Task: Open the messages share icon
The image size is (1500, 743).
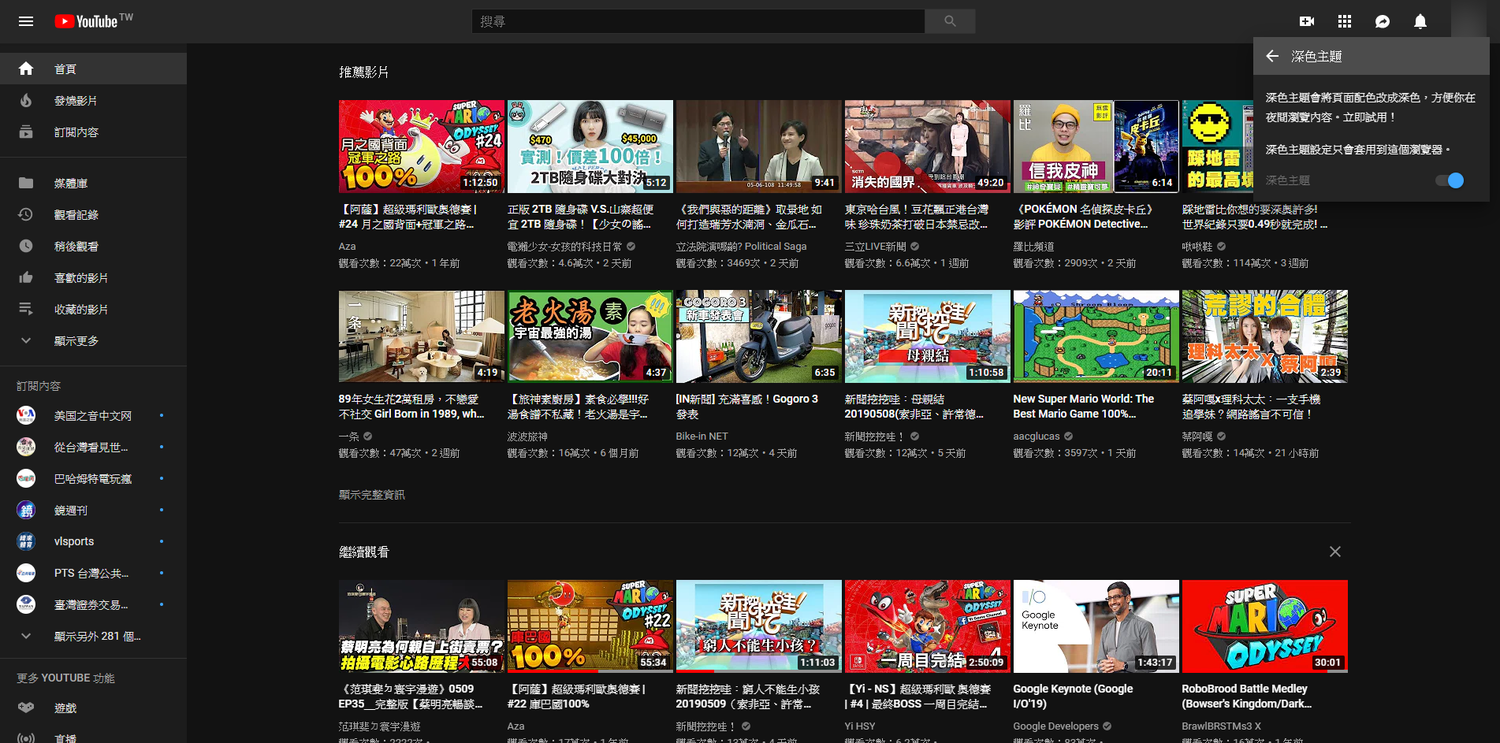Action: pyautogui.click(x=1383, y=21)
